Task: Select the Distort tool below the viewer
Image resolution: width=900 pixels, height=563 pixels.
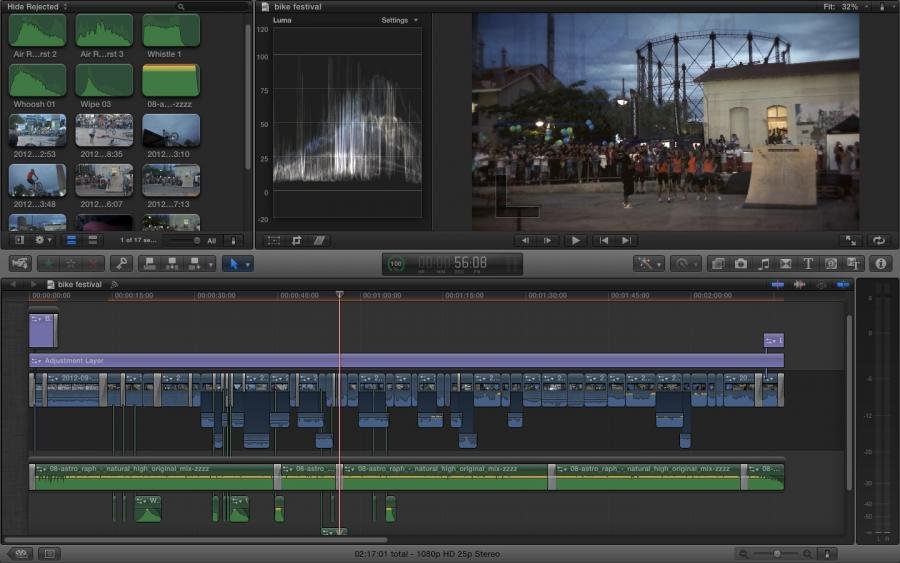Action: [x=319, y=240]
